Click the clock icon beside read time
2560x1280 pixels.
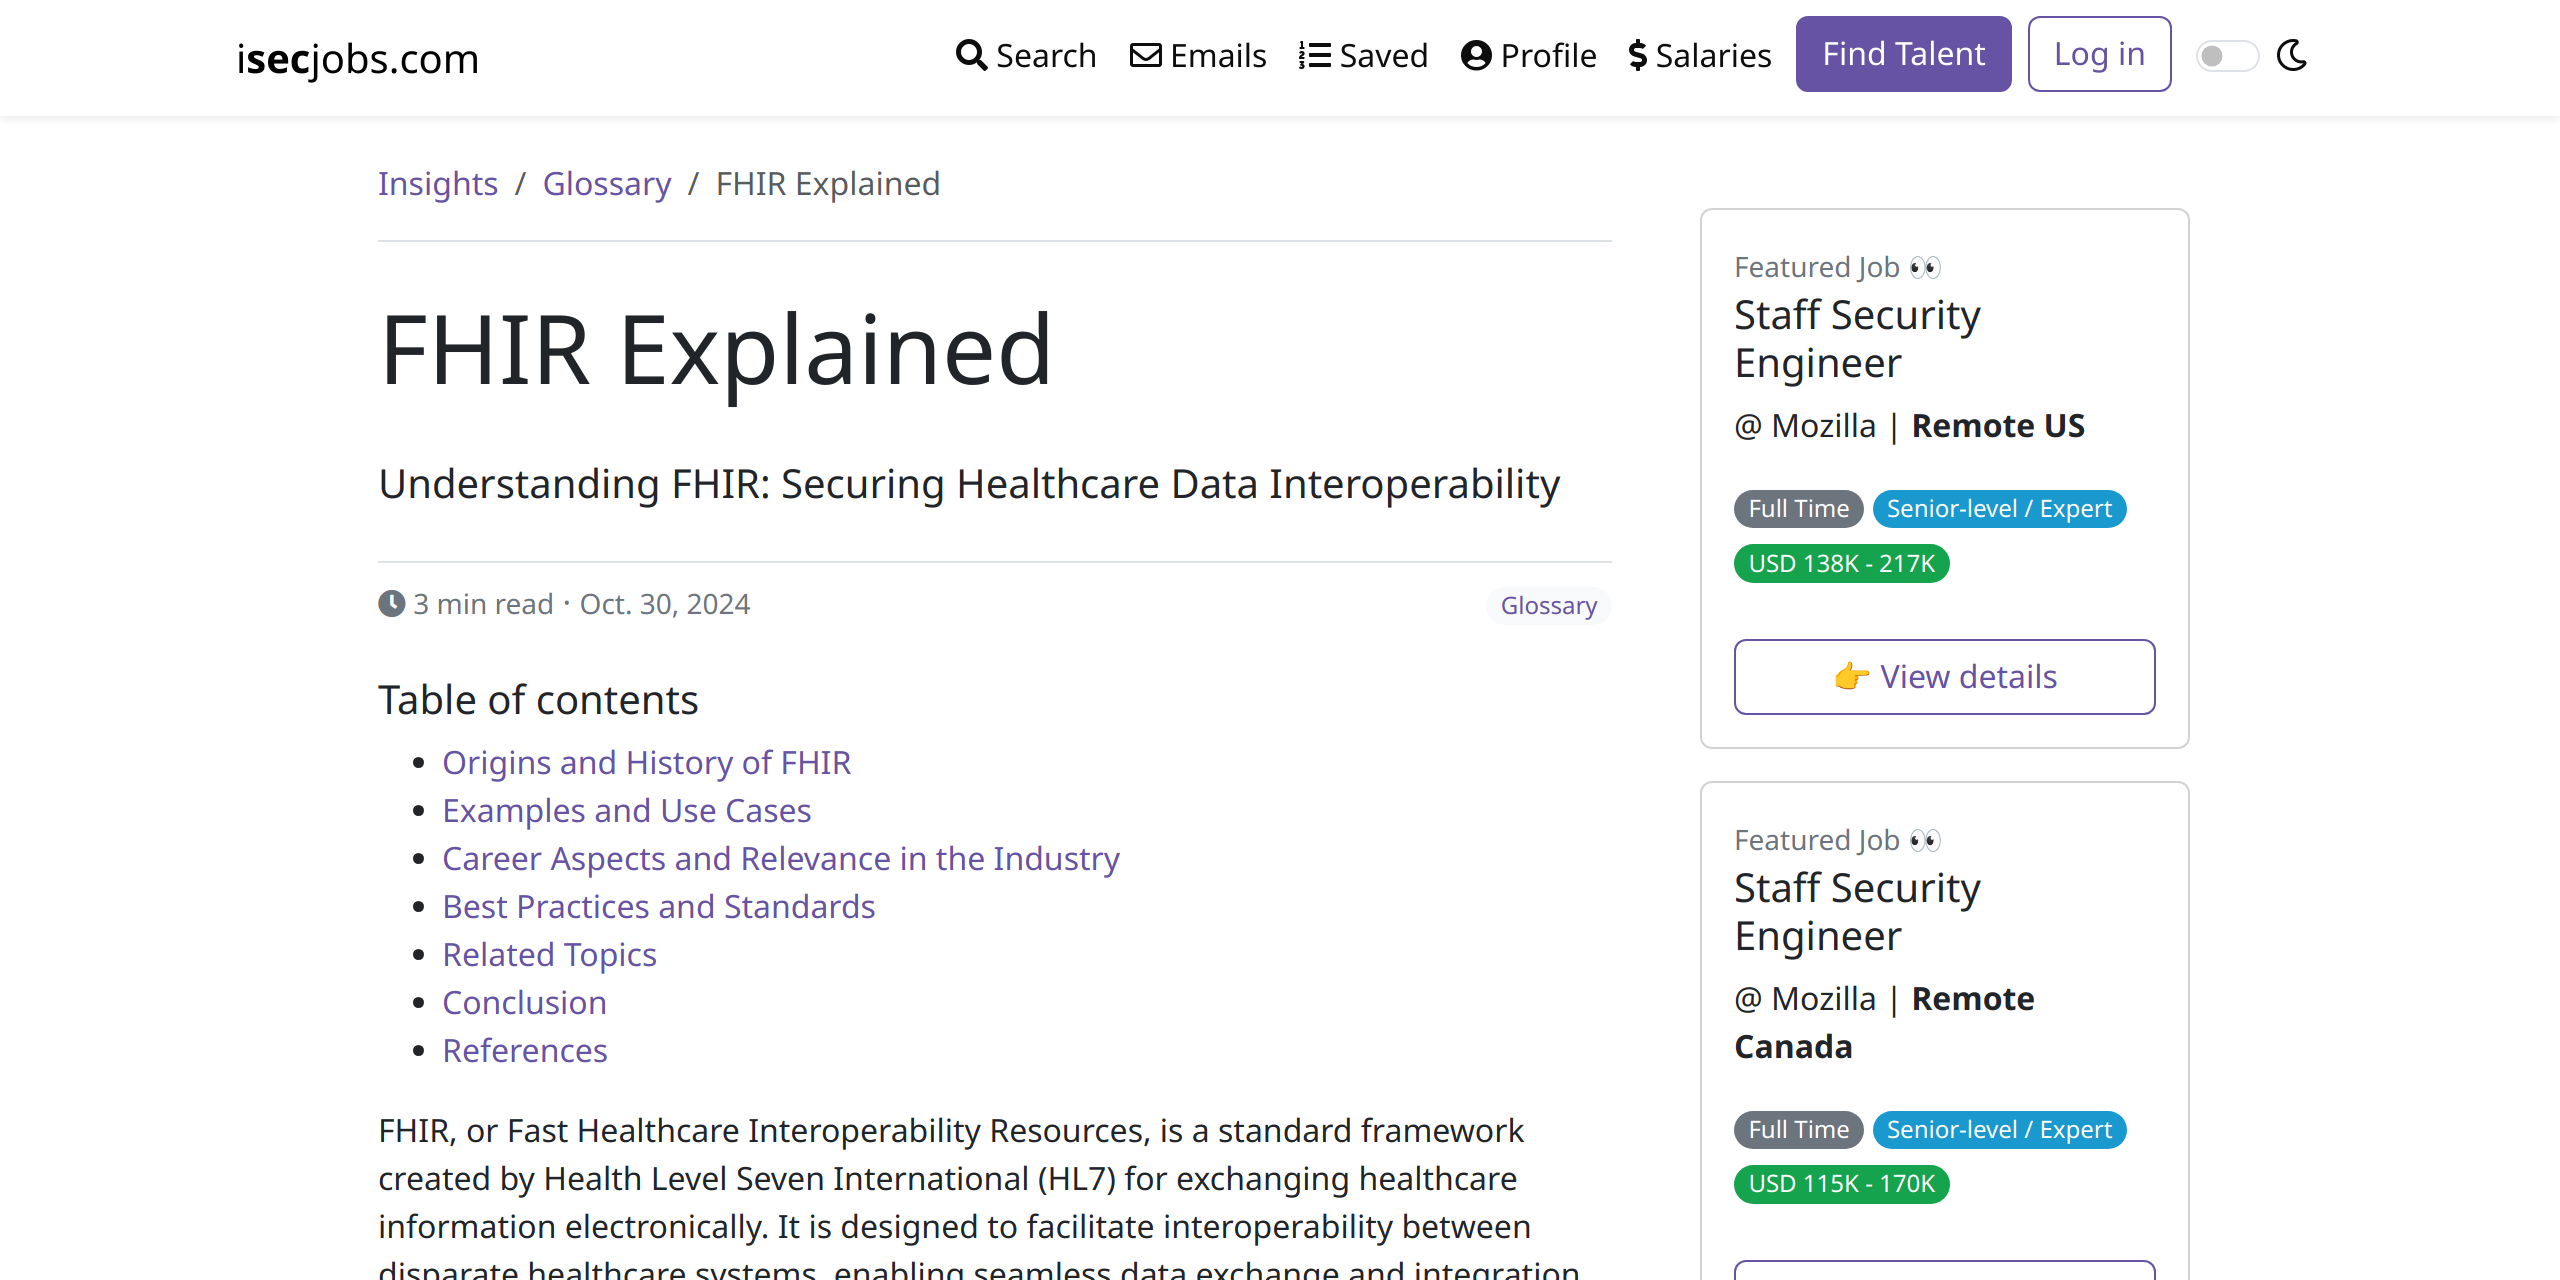click(x=392, y=604)
